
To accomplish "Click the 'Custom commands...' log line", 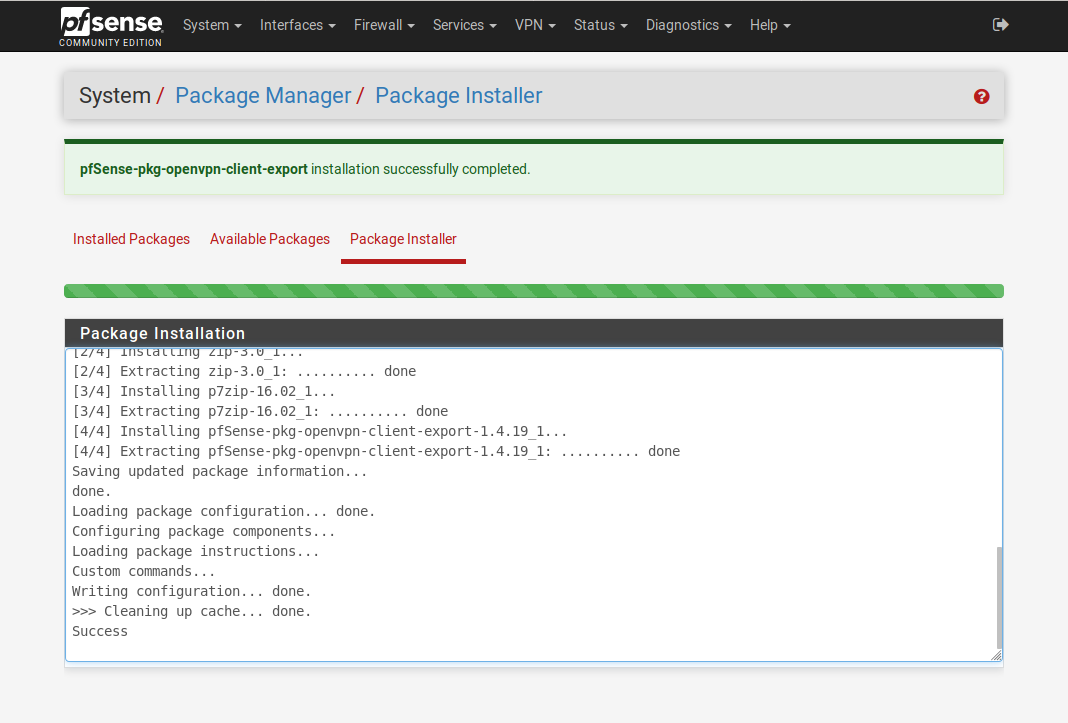I will 144,572.
